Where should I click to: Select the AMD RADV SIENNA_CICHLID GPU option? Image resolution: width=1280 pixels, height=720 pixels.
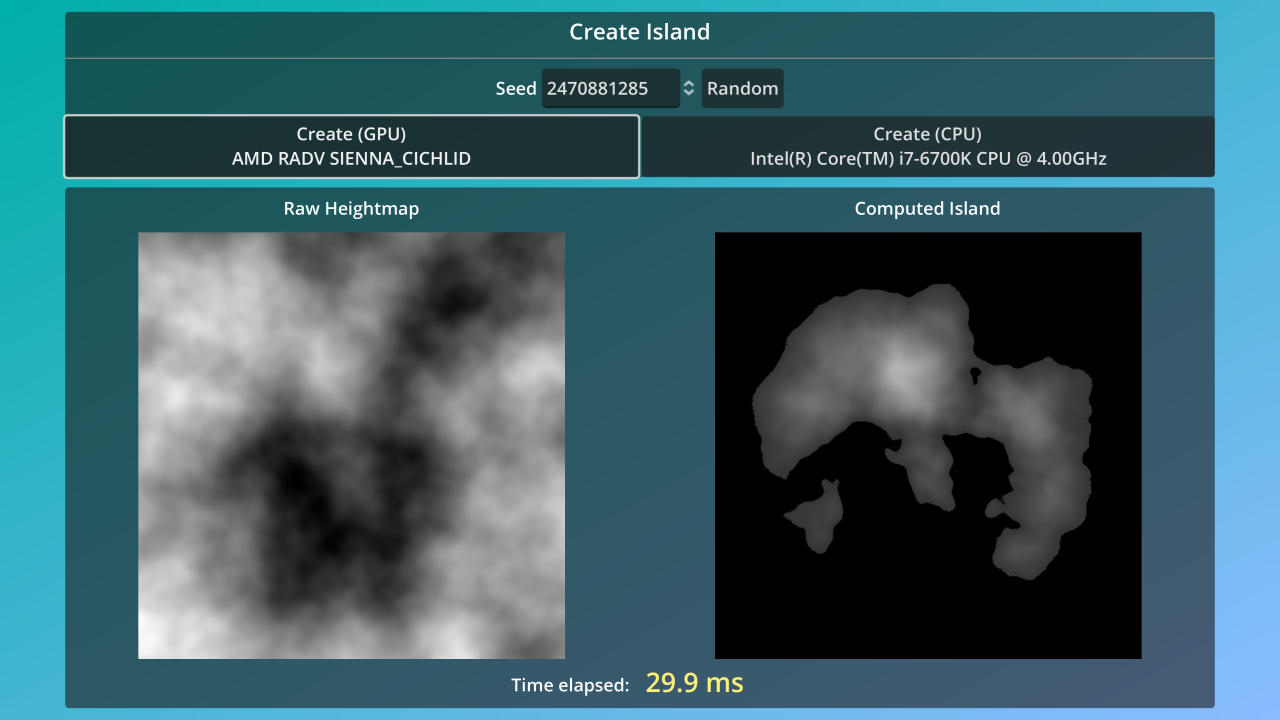[351, 158]
